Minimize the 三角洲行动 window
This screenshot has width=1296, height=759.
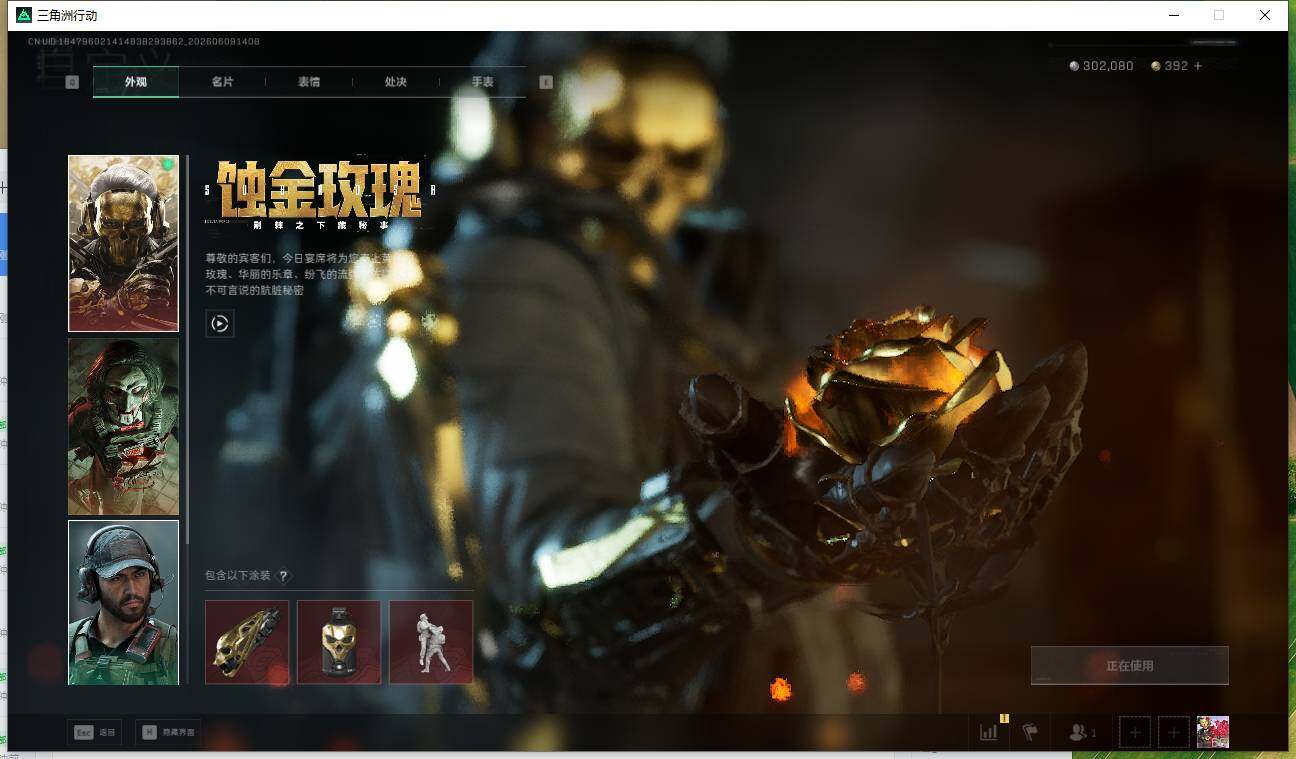(1172, 15)
